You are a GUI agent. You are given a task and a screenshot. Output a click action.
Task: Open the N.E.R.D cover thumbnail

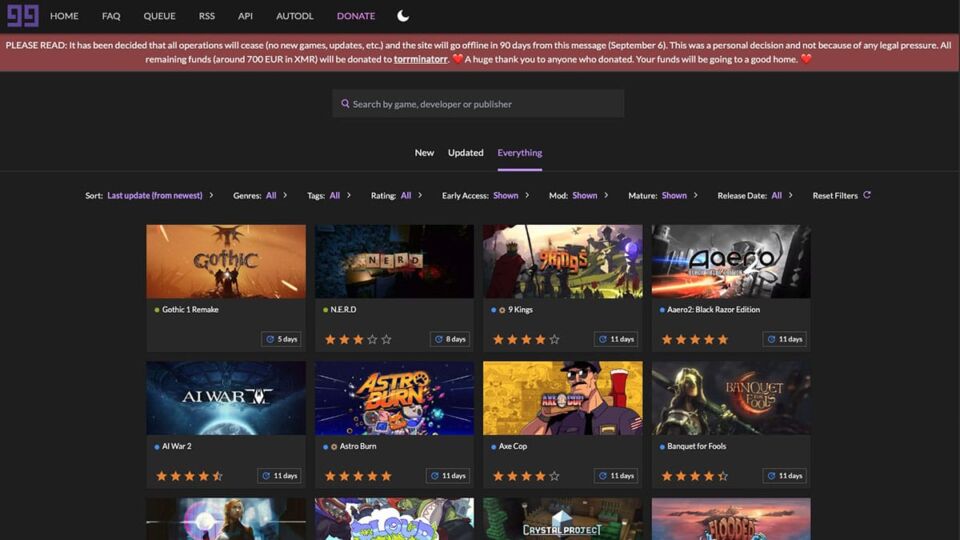(x=394, y=261)
